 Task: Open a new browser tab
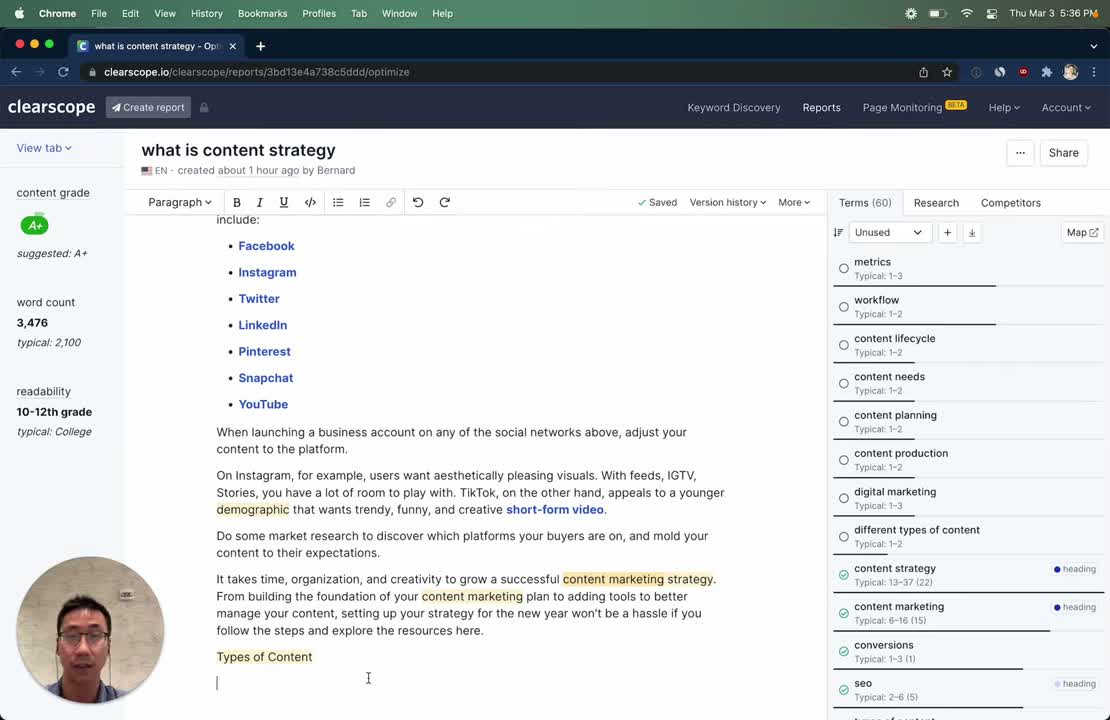point(261,46)
